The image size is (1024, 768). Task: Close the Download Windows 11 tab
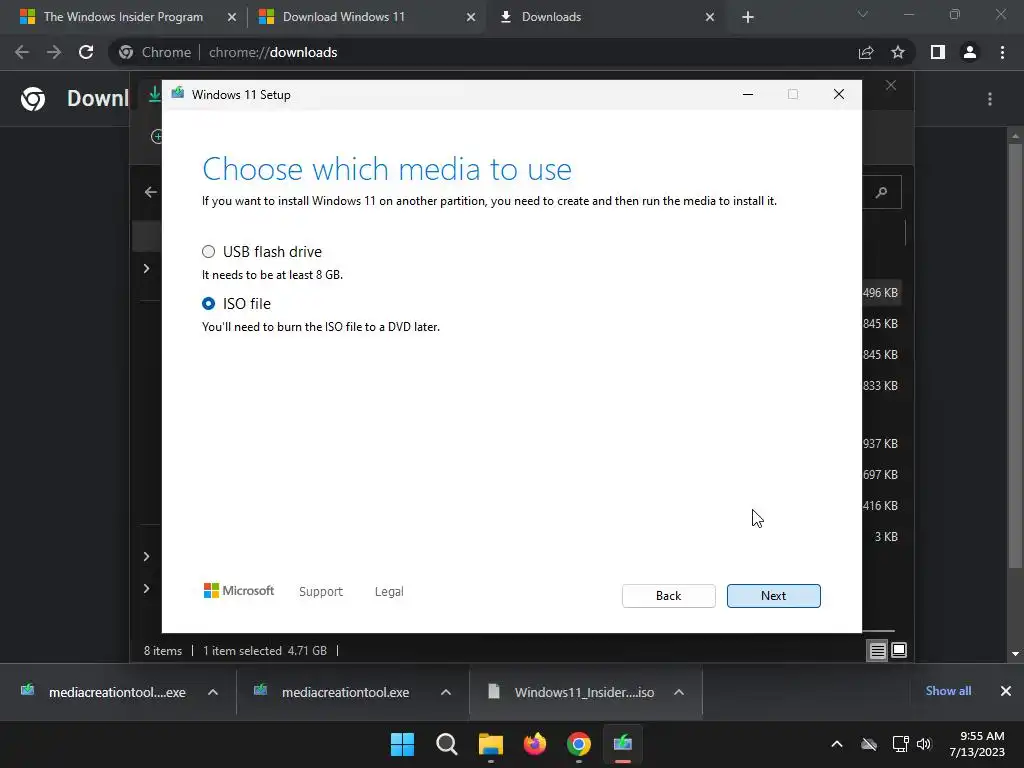[x=471, y=17]
